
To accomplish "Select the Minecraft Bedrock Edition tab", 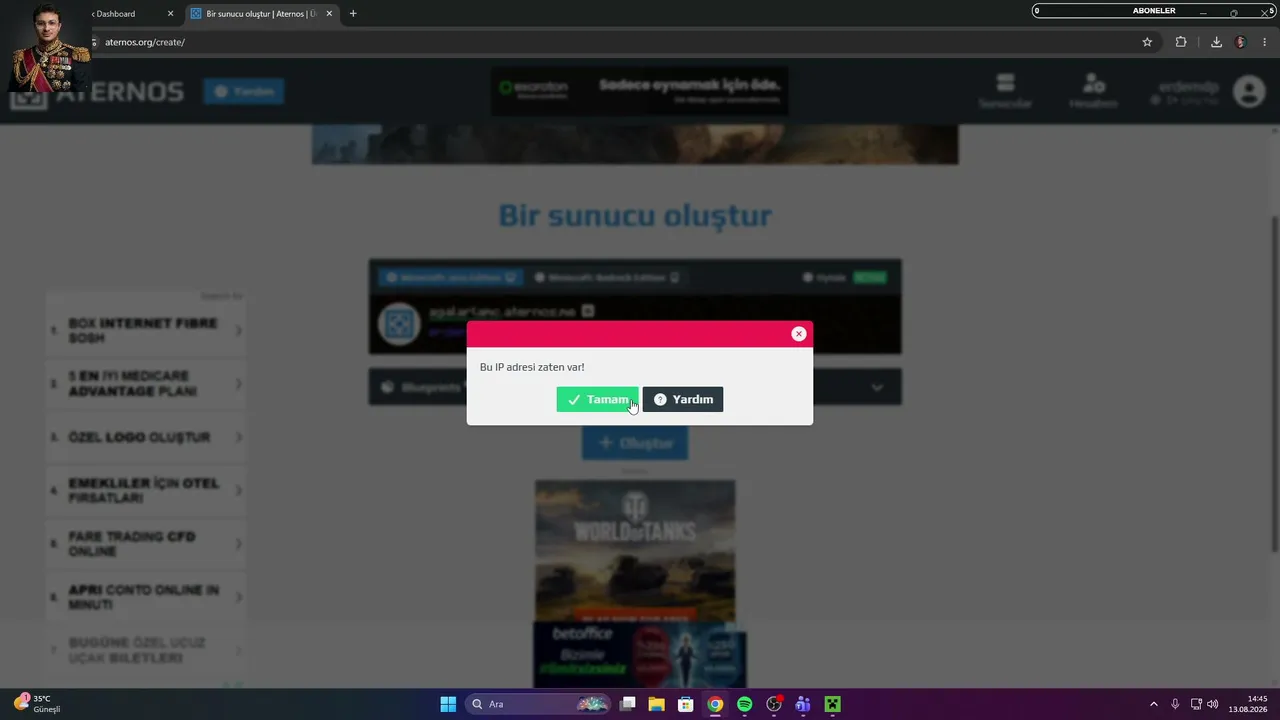I will tap(607, 277).
